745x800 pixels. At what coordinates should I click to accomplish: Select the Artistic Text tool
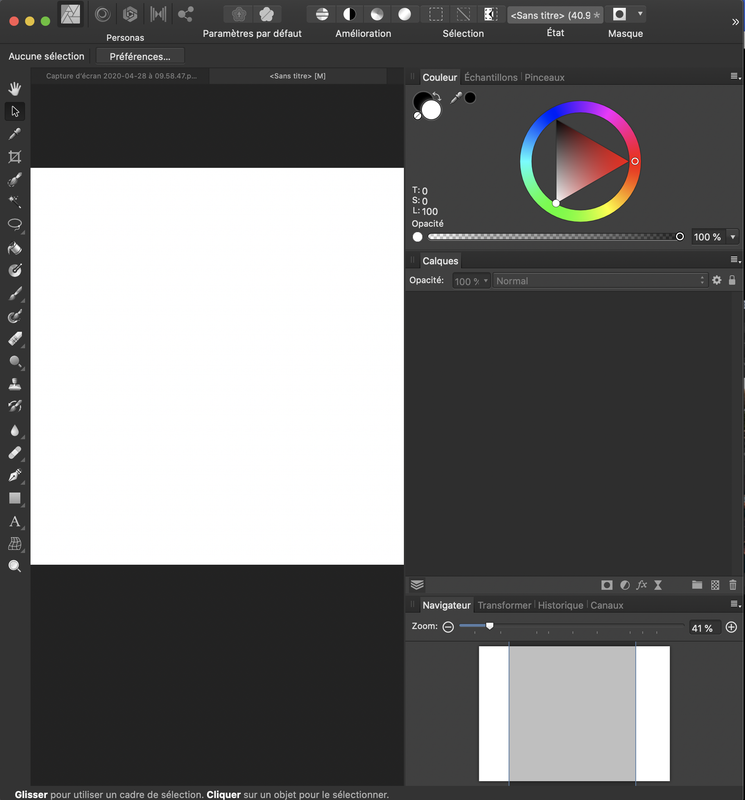15,521
